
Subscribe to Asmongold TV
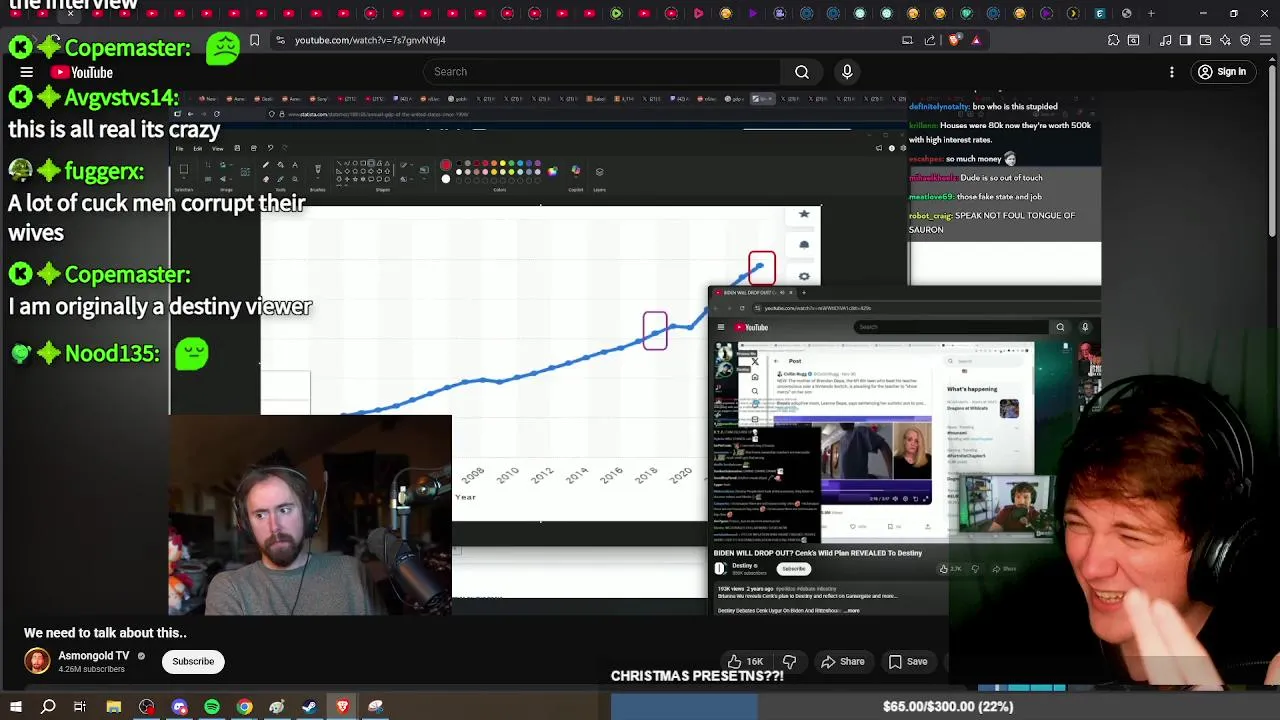point(193,661)
